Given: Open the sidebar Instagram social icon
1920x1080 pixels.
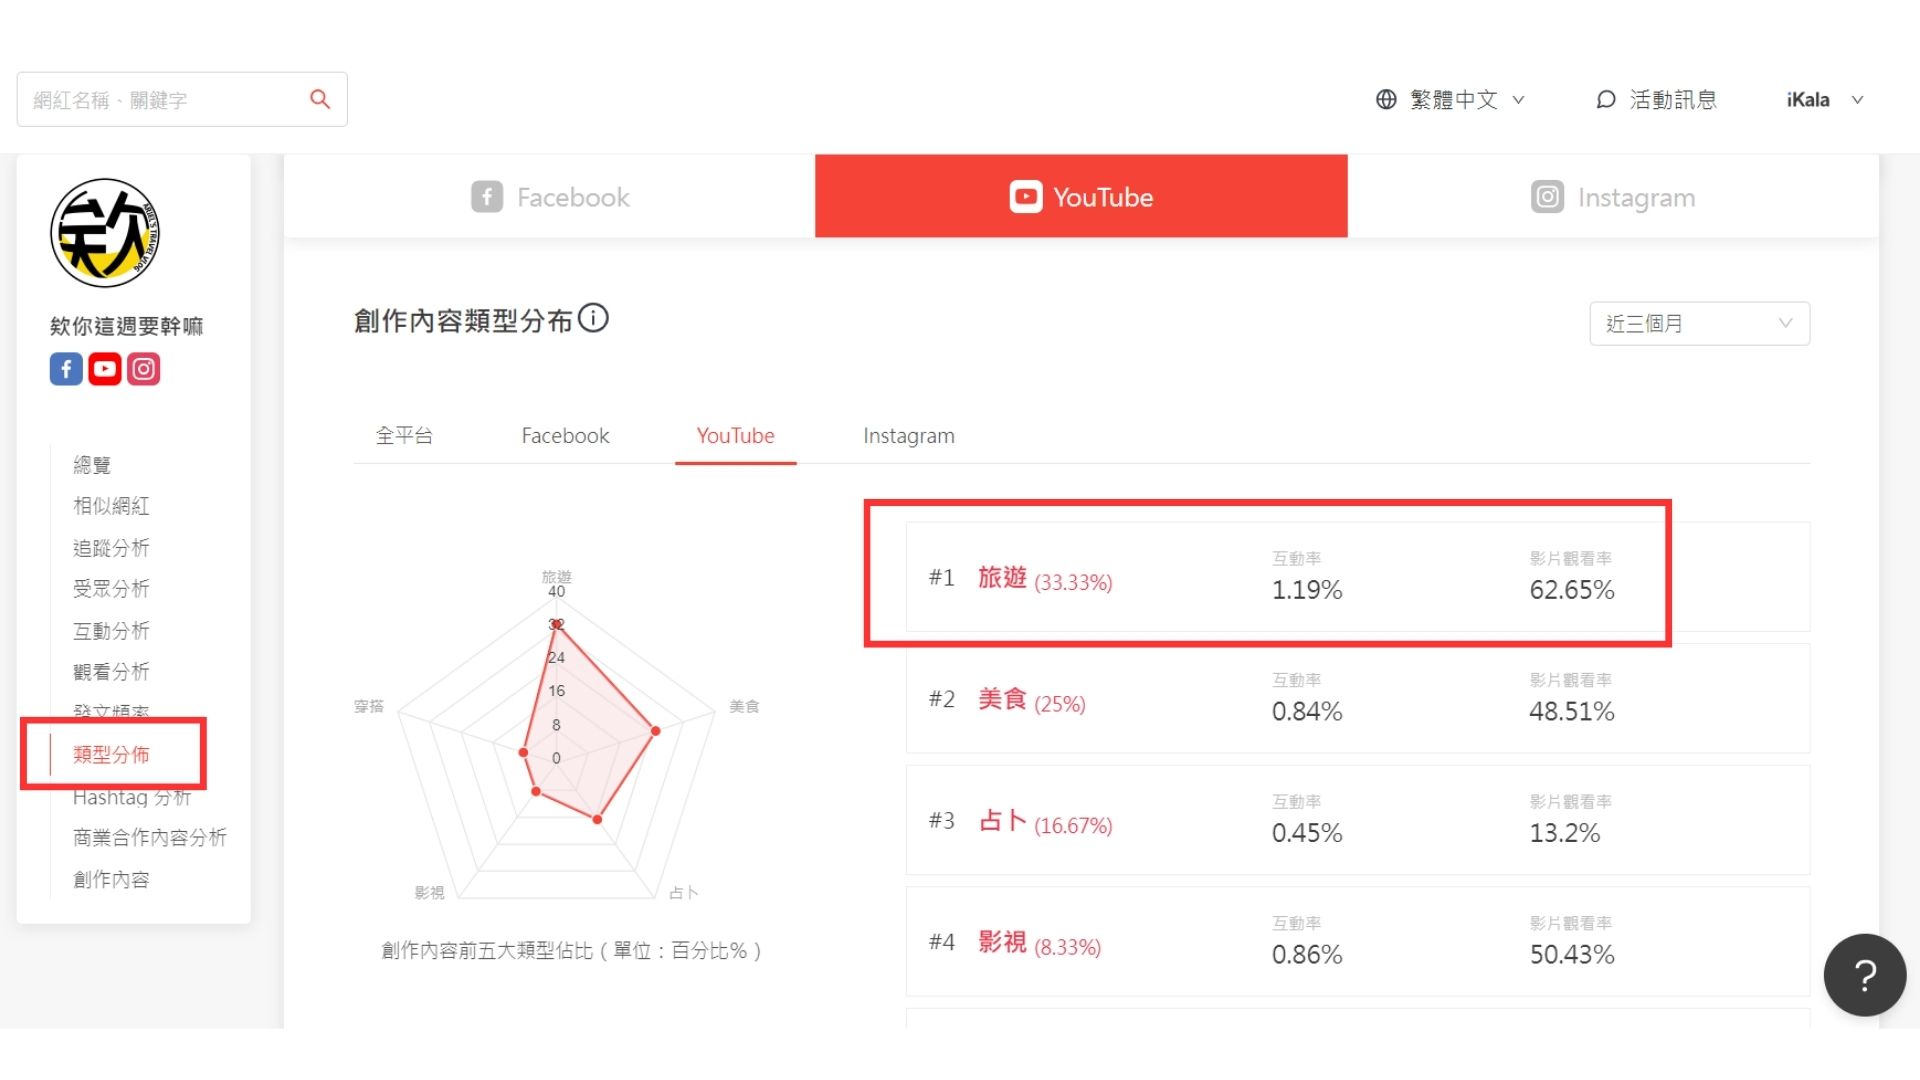Looking at the screenshot, I should pos(143,369).
